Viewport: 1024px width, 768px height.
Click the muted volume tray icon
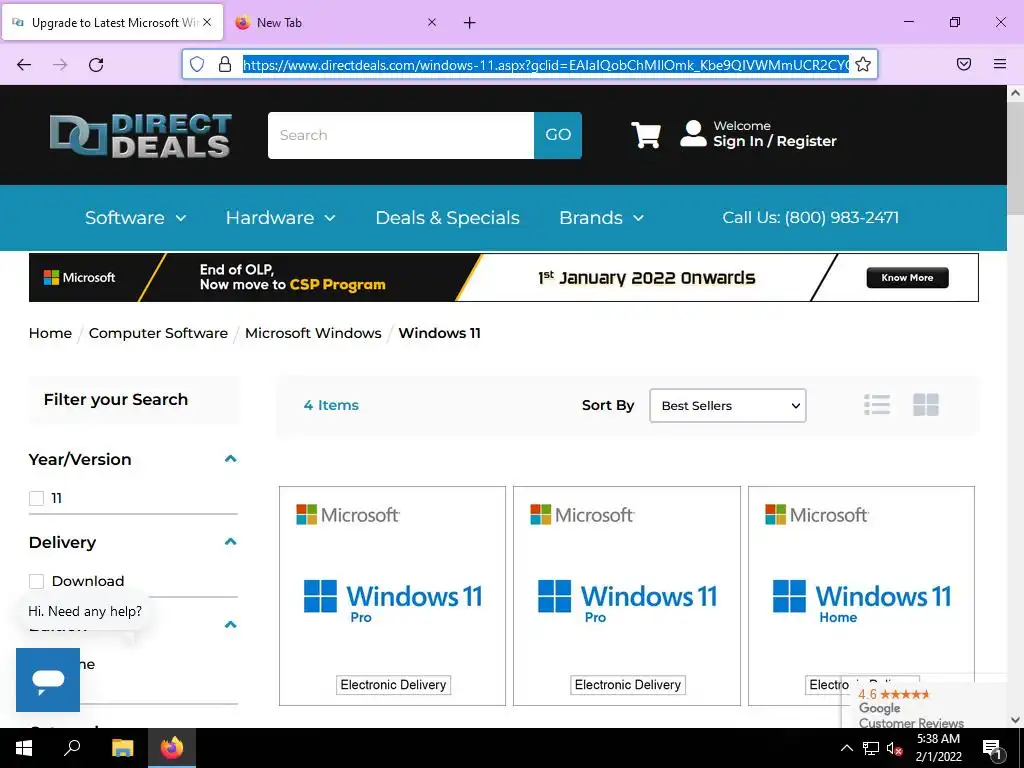tap(895, 749)
